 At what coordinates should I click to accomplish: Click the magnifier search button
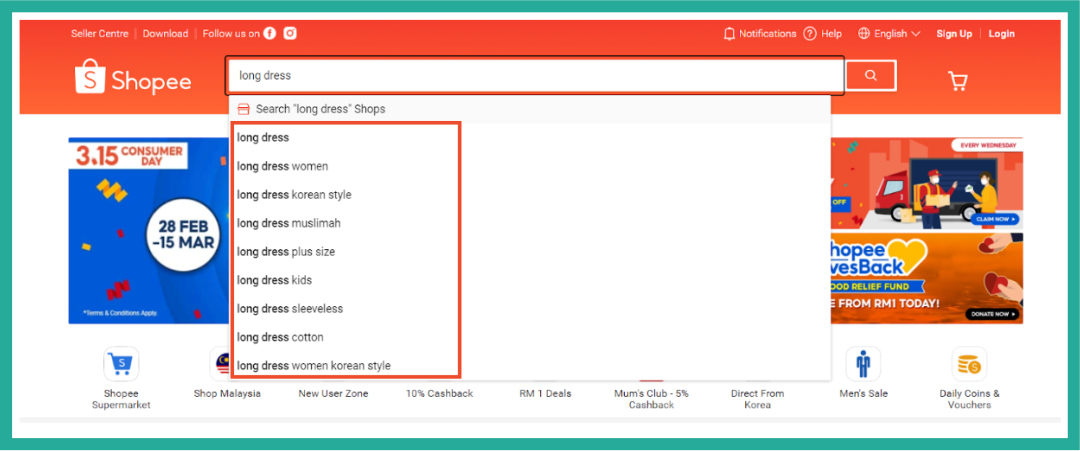click(x=871, y=76)
